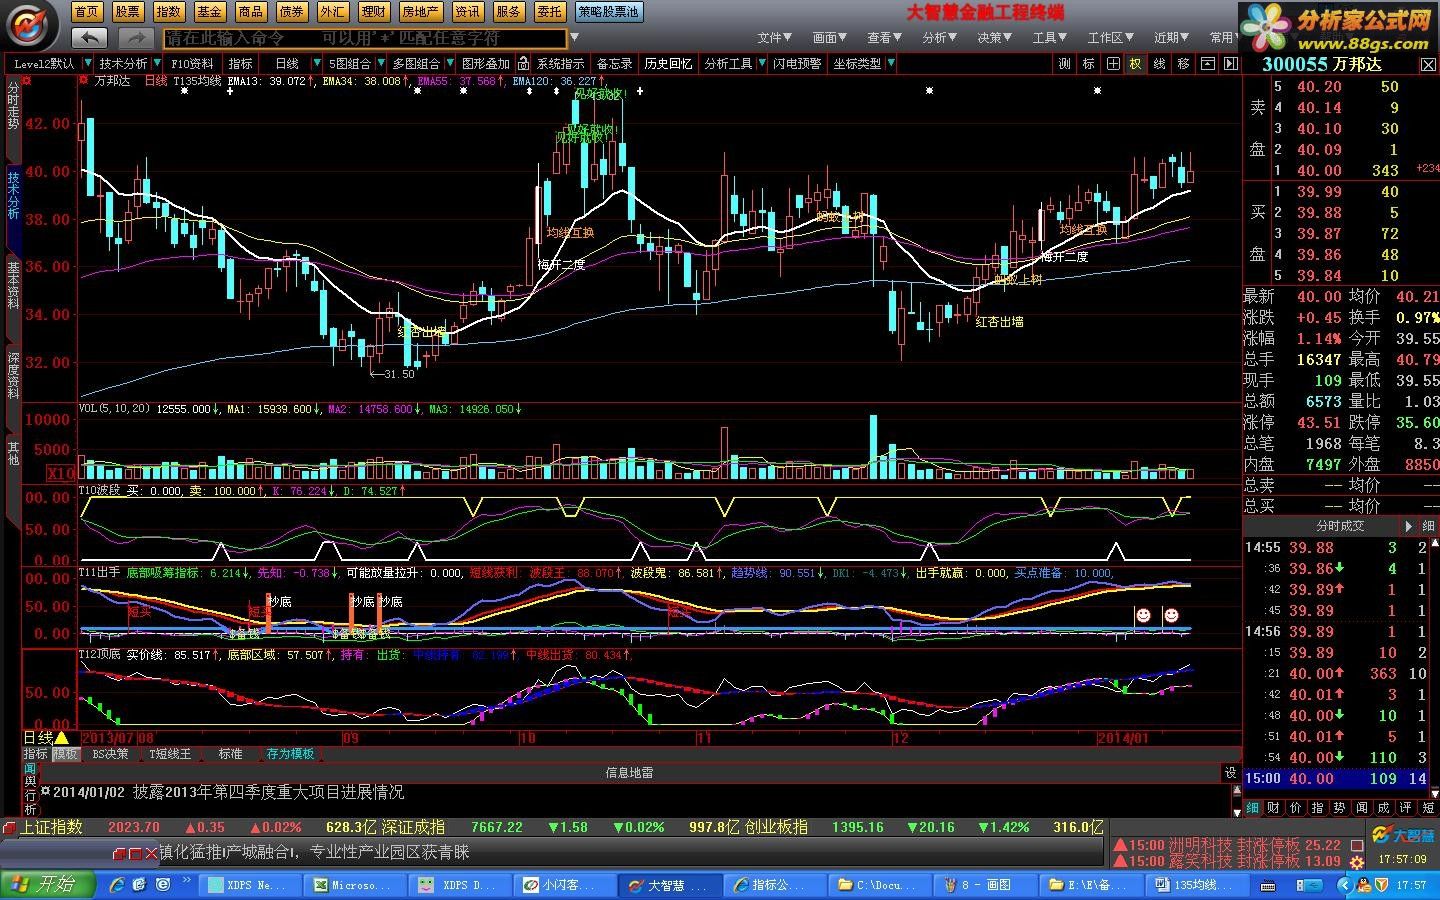The height and width of the screenshot is (900, 1440).
Task: Click the command input field
Action: coord(365,38)
